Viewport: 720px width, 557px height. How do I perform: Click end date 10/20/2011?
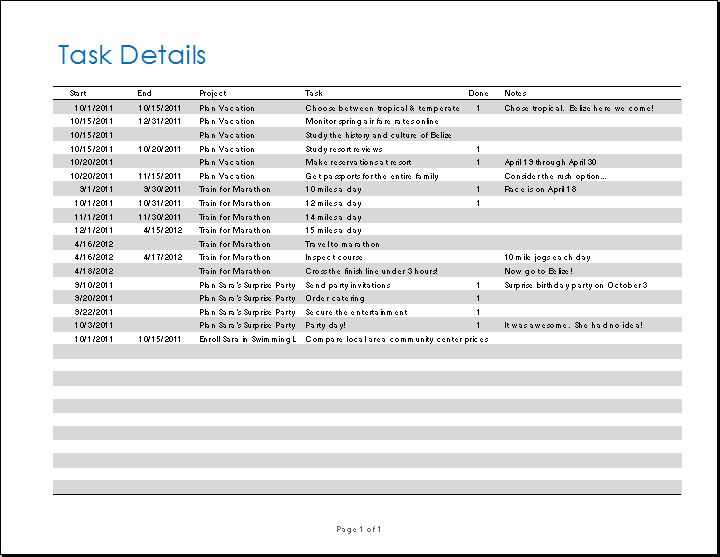point(159,149)
